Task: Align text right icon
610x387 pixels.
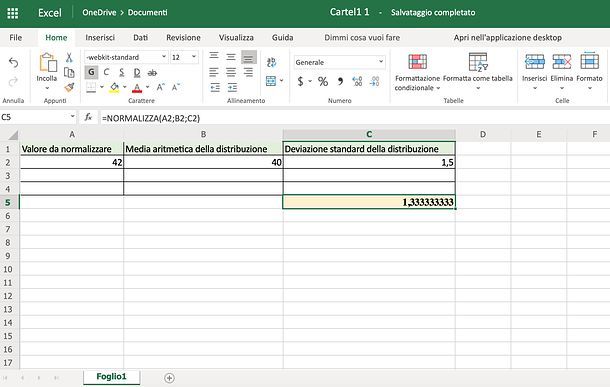Action: point(248,72)
